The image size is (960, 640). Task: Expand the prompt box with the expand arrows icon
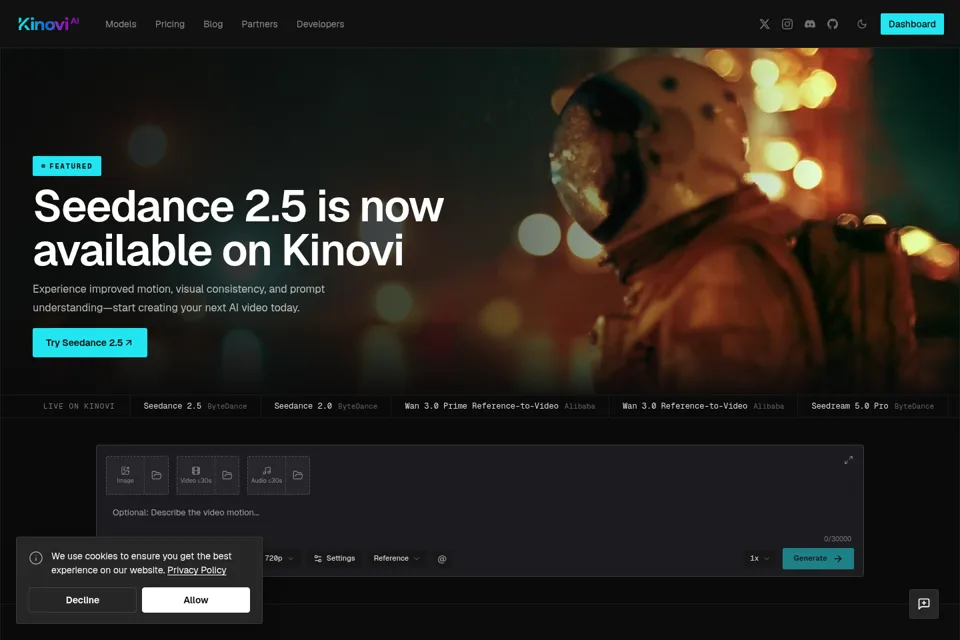848,460
